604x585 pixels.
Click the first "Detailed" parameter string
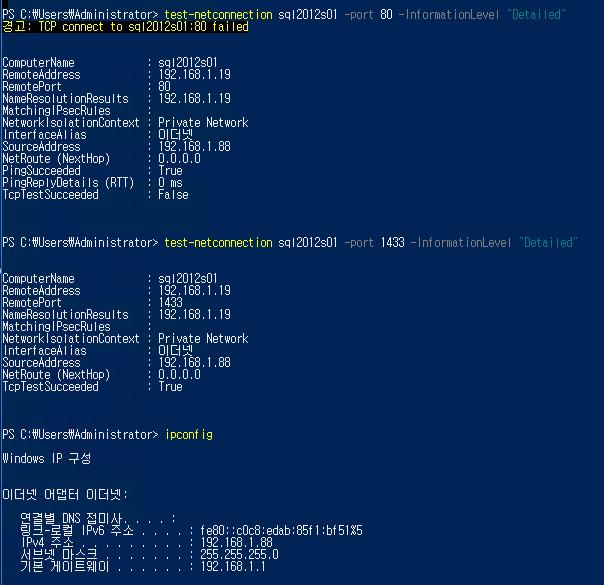(537, 15)
